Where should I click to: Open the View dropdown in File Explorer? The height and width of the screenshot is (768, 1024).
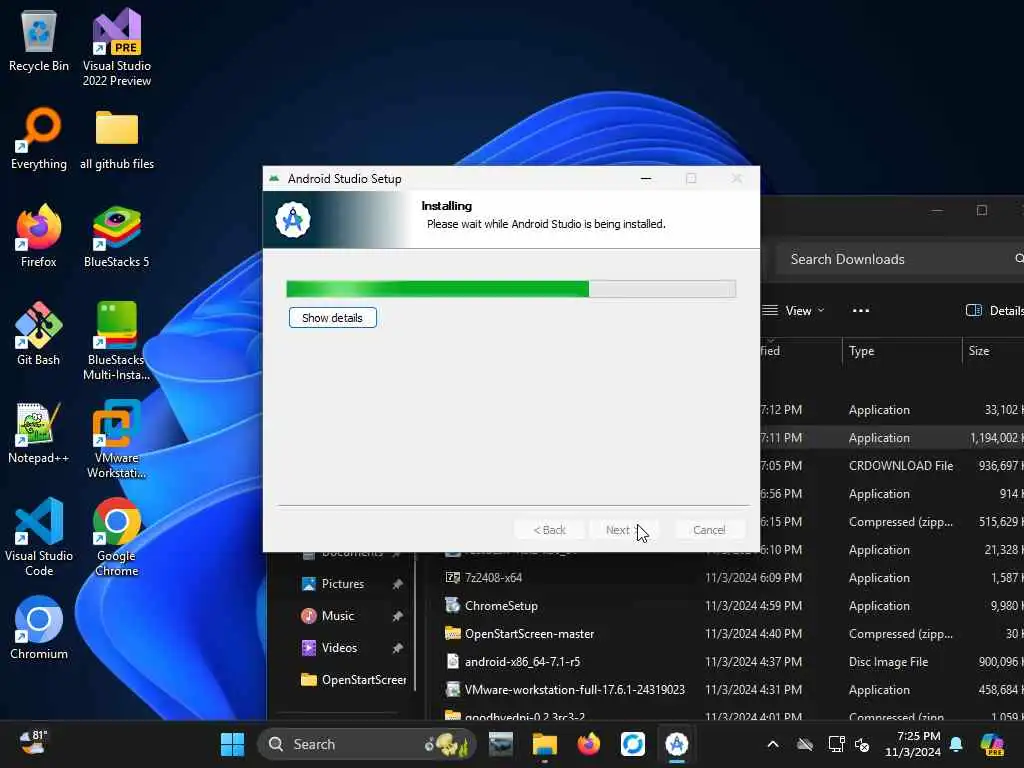(793, 311)
